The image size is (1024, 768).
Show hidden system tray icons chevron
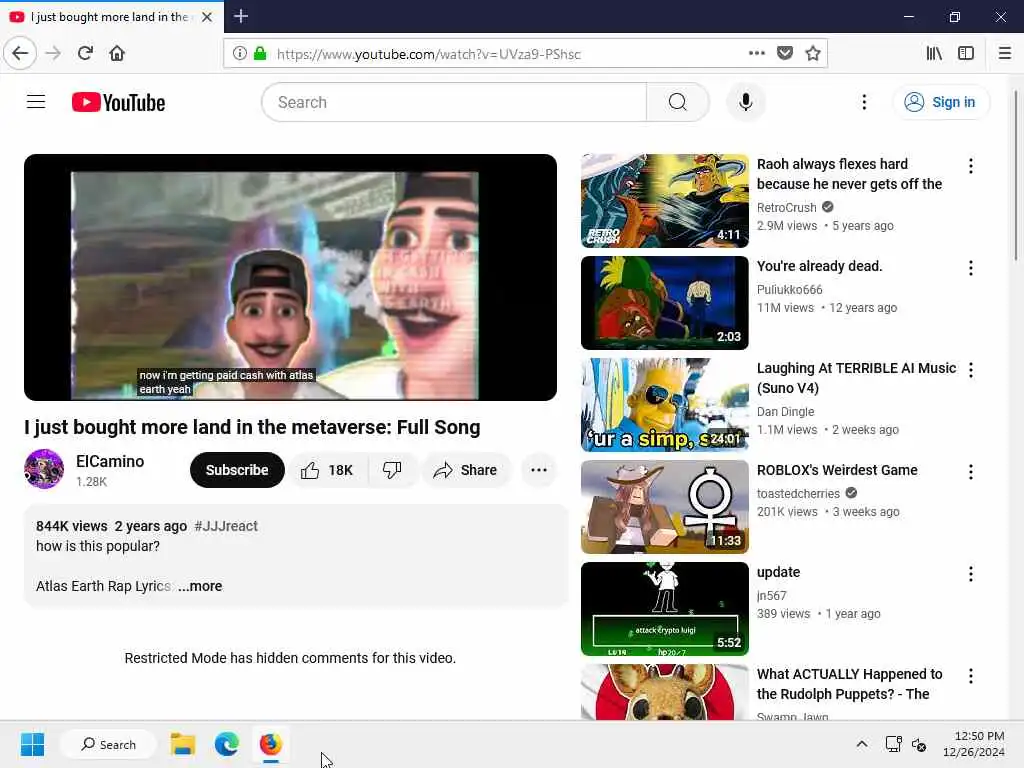862,744
